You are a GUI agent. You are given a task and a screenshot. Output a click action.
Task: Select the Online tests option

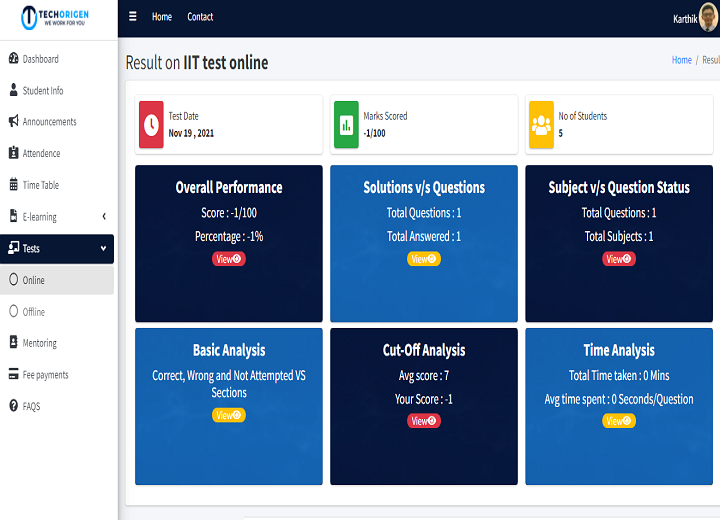click(x=34, y=280)
